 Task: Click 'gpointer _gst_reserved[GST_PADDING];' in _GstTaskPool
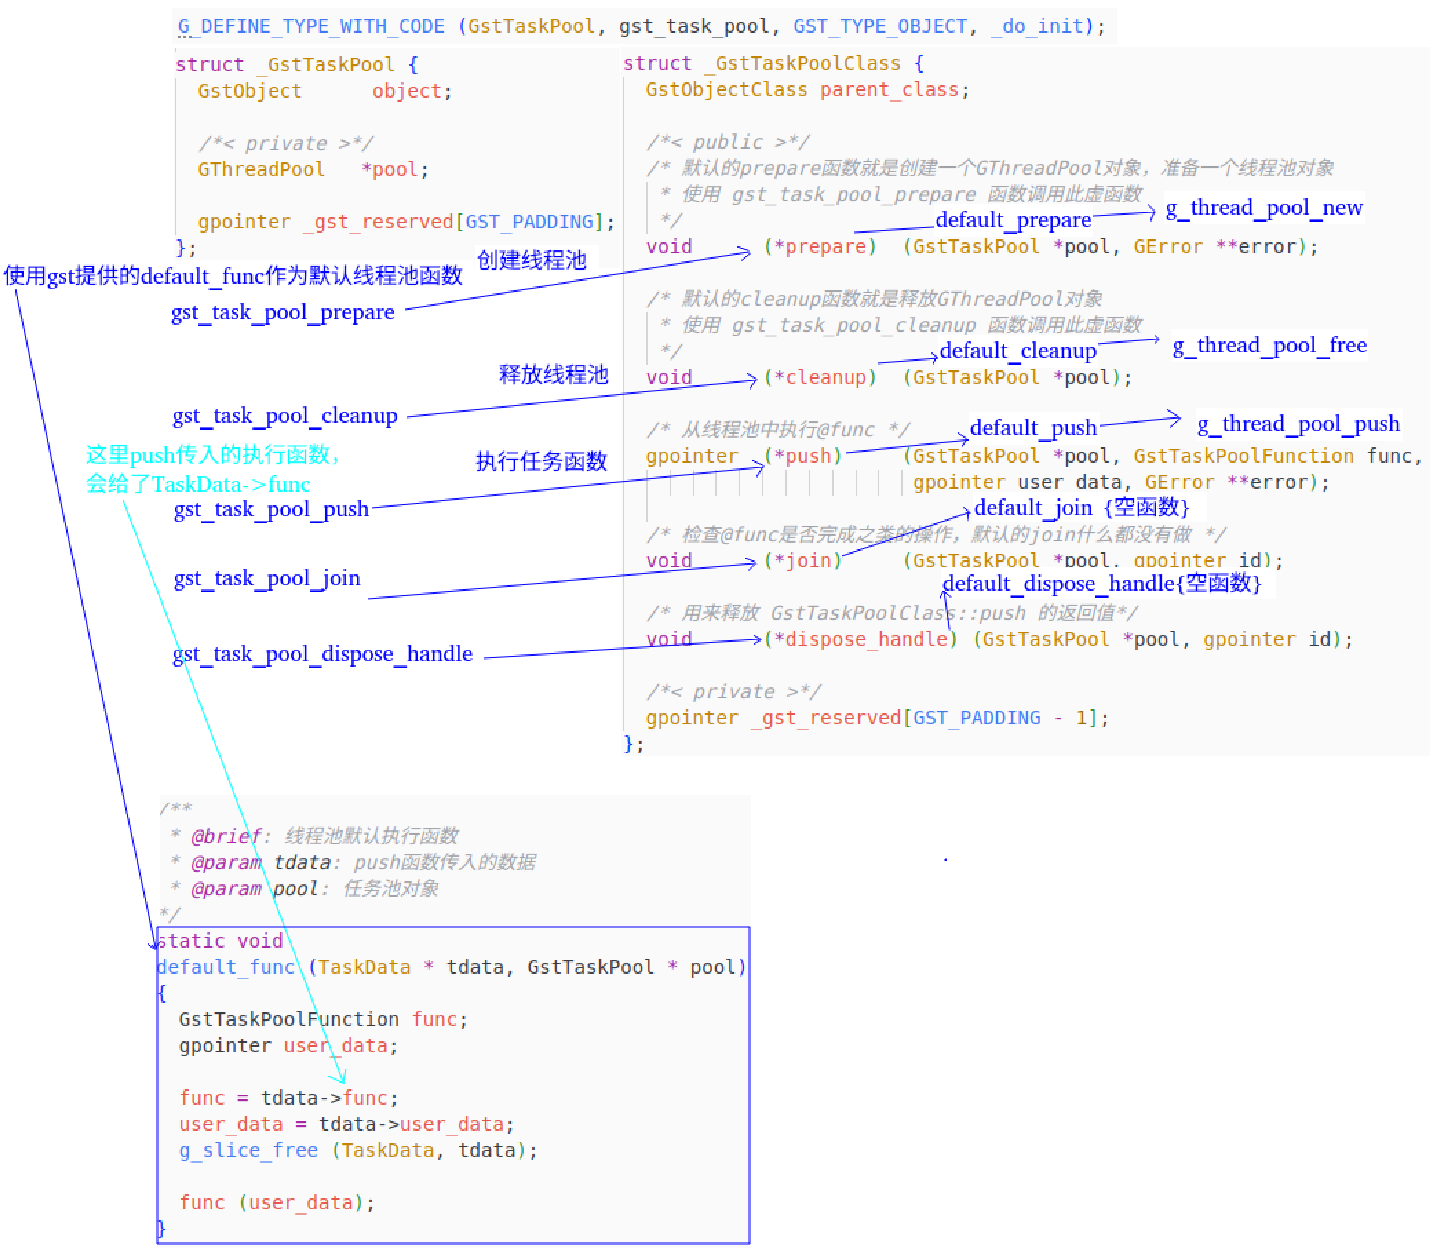click(x=406, y=221)
